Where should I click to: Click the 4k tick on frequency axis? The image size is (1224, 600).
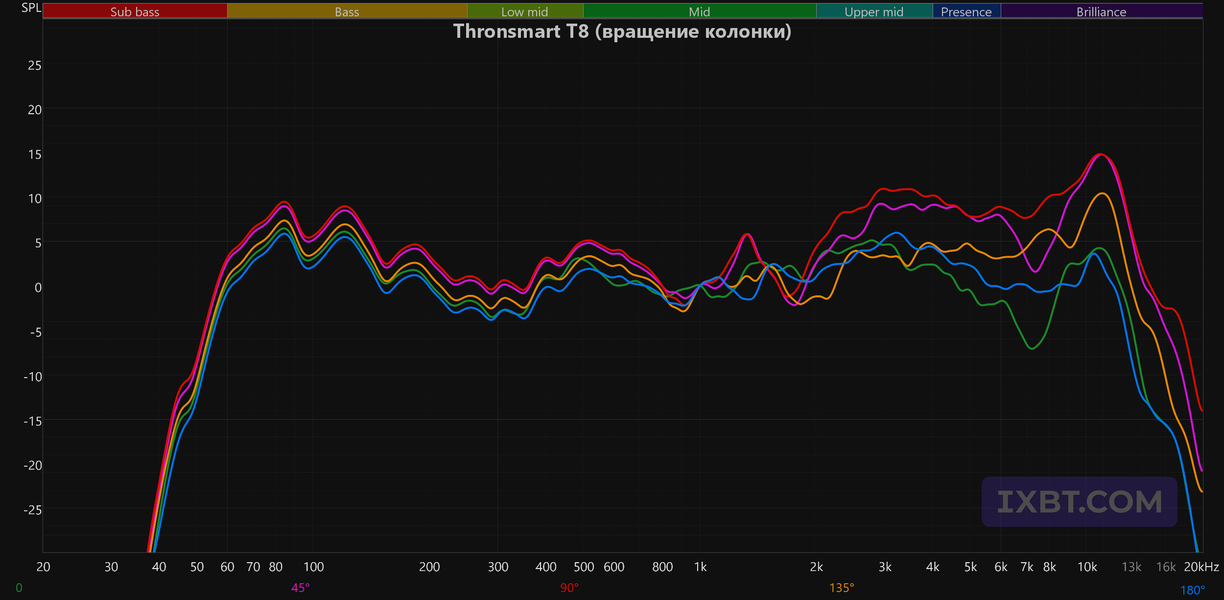point(932,567)
